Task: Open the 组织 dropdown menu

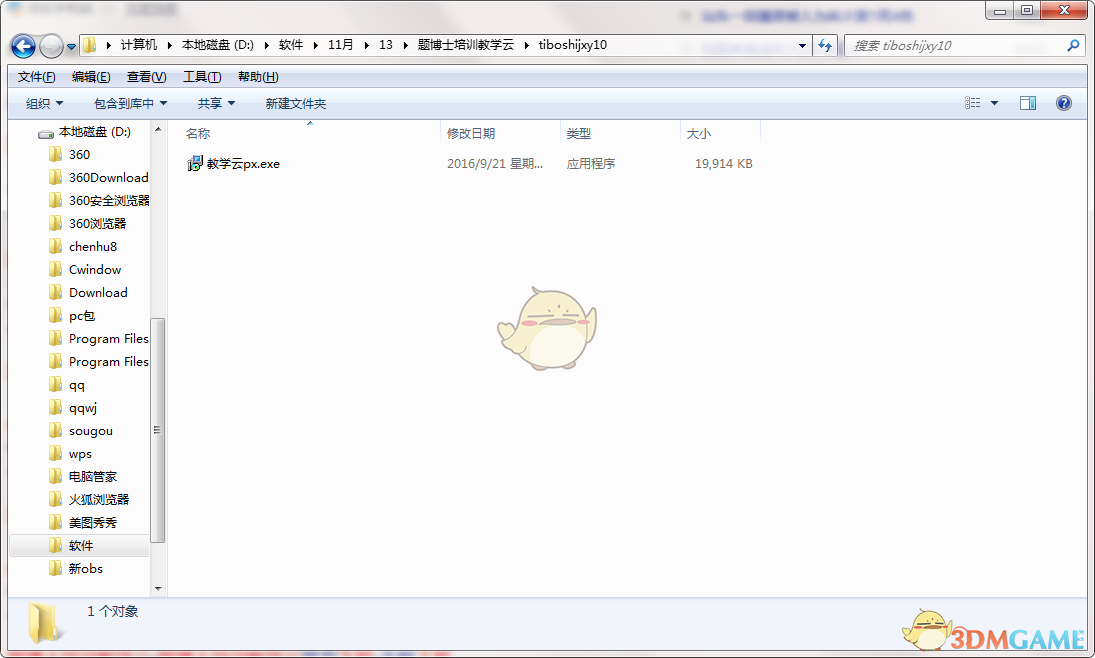Action: point(43,102)
